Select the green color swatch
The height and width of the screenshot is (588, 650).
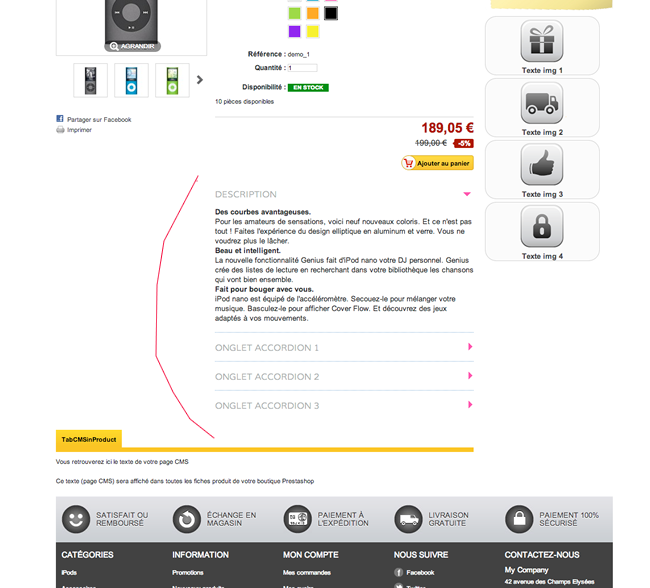point(294,13)
